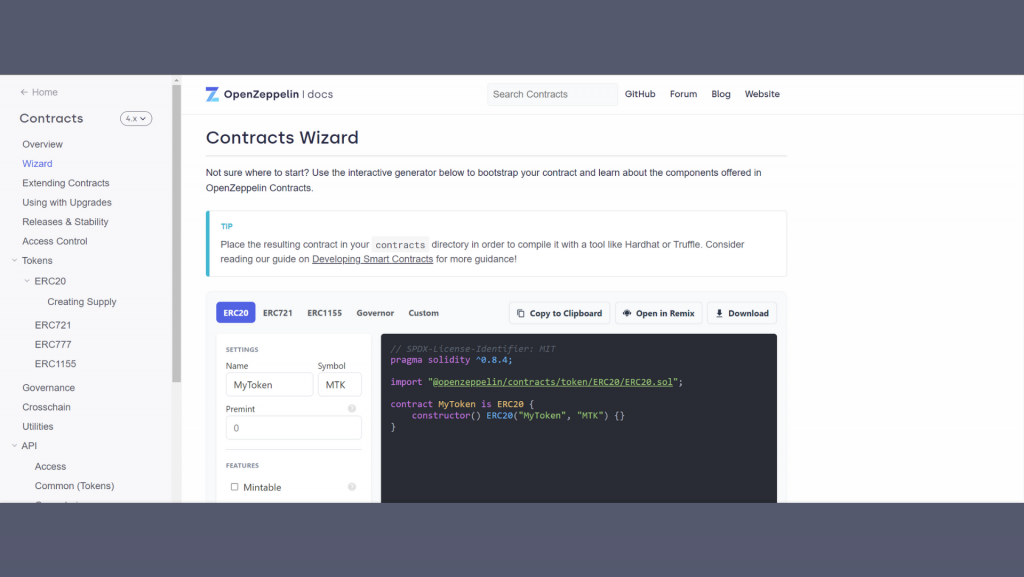
Task: Open Common (Tokens) under API
Action: (x=74, y=486)
